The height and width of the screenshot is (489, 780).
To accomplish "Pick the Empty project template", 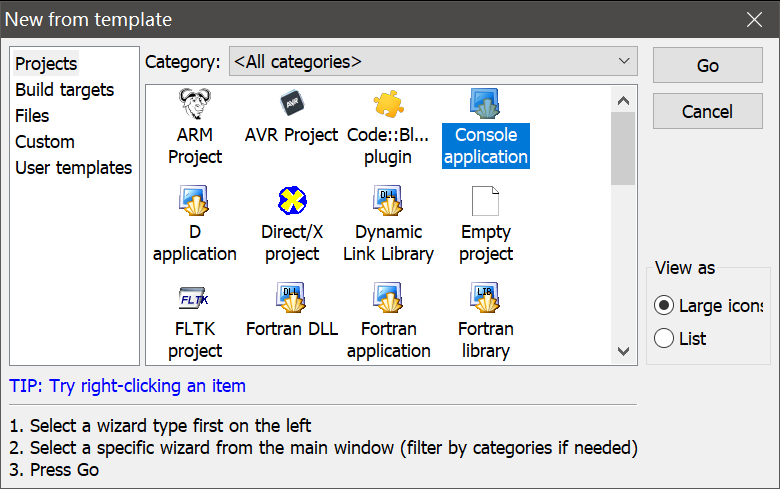I will (485, 201).
